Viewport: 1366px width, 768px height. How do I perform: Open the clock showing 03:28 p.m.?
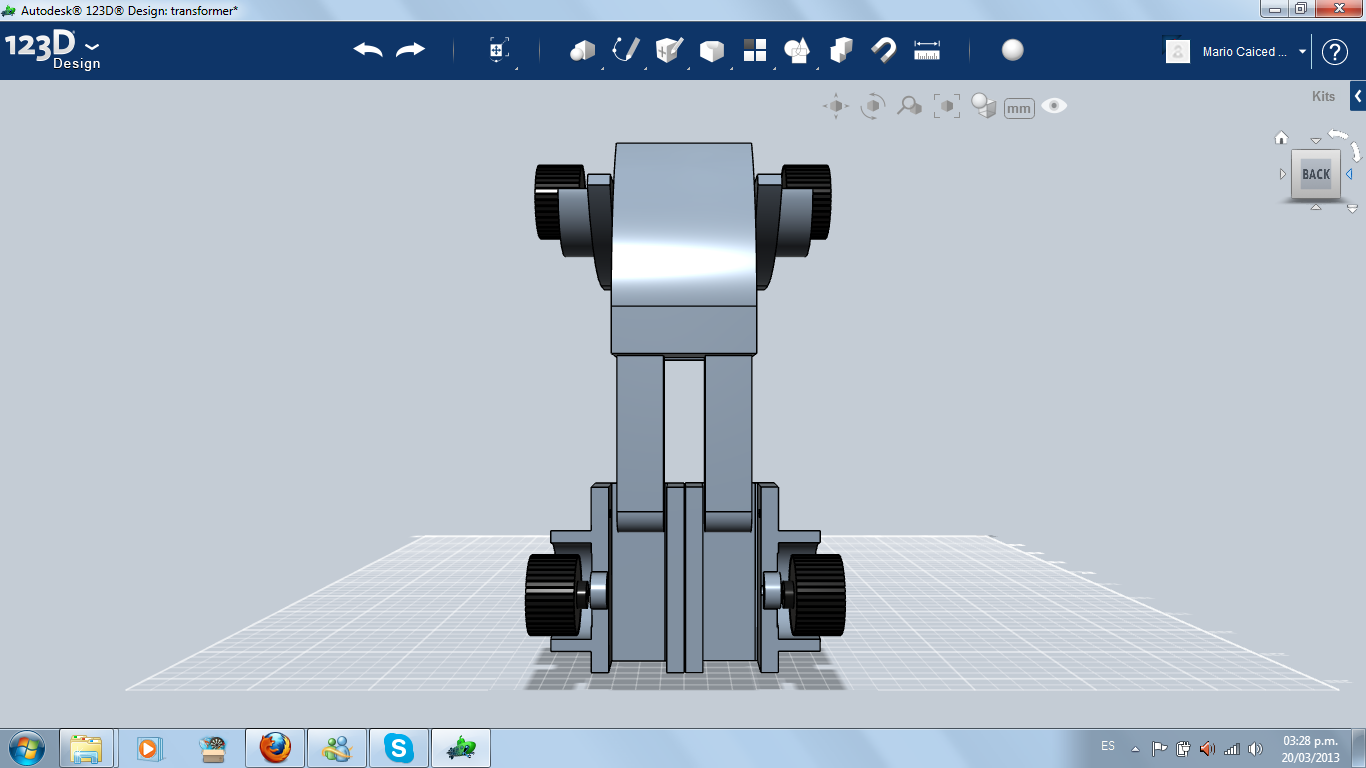pyautogui.click(x=1310, y=748)
